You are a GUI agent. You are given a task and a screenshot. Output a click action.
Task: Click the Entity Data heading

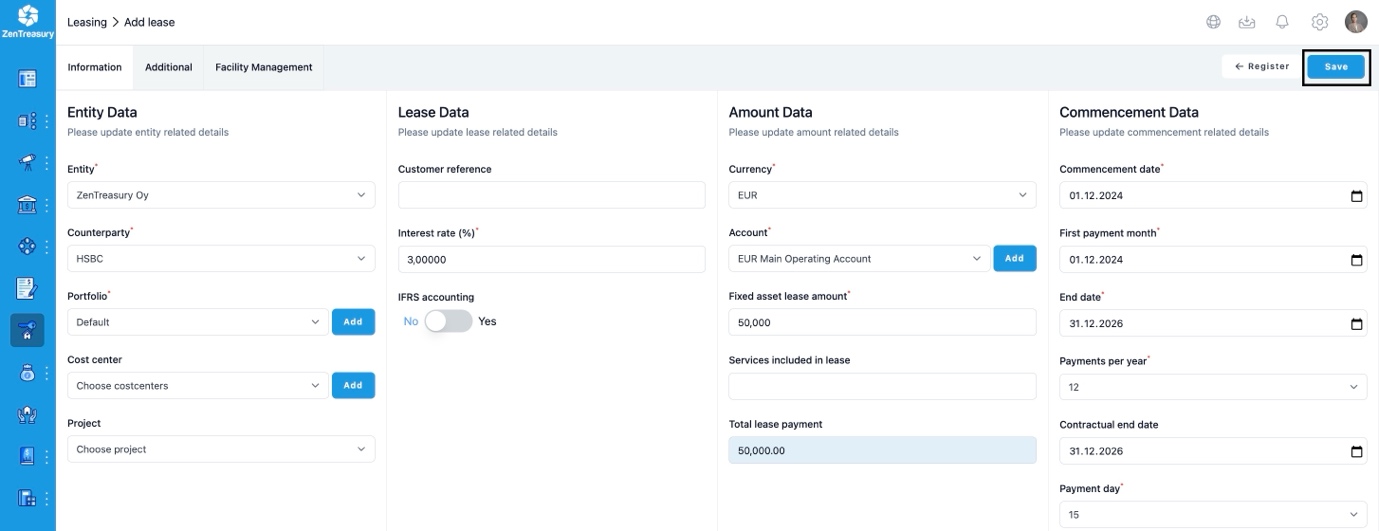click(x=102, y=112)
